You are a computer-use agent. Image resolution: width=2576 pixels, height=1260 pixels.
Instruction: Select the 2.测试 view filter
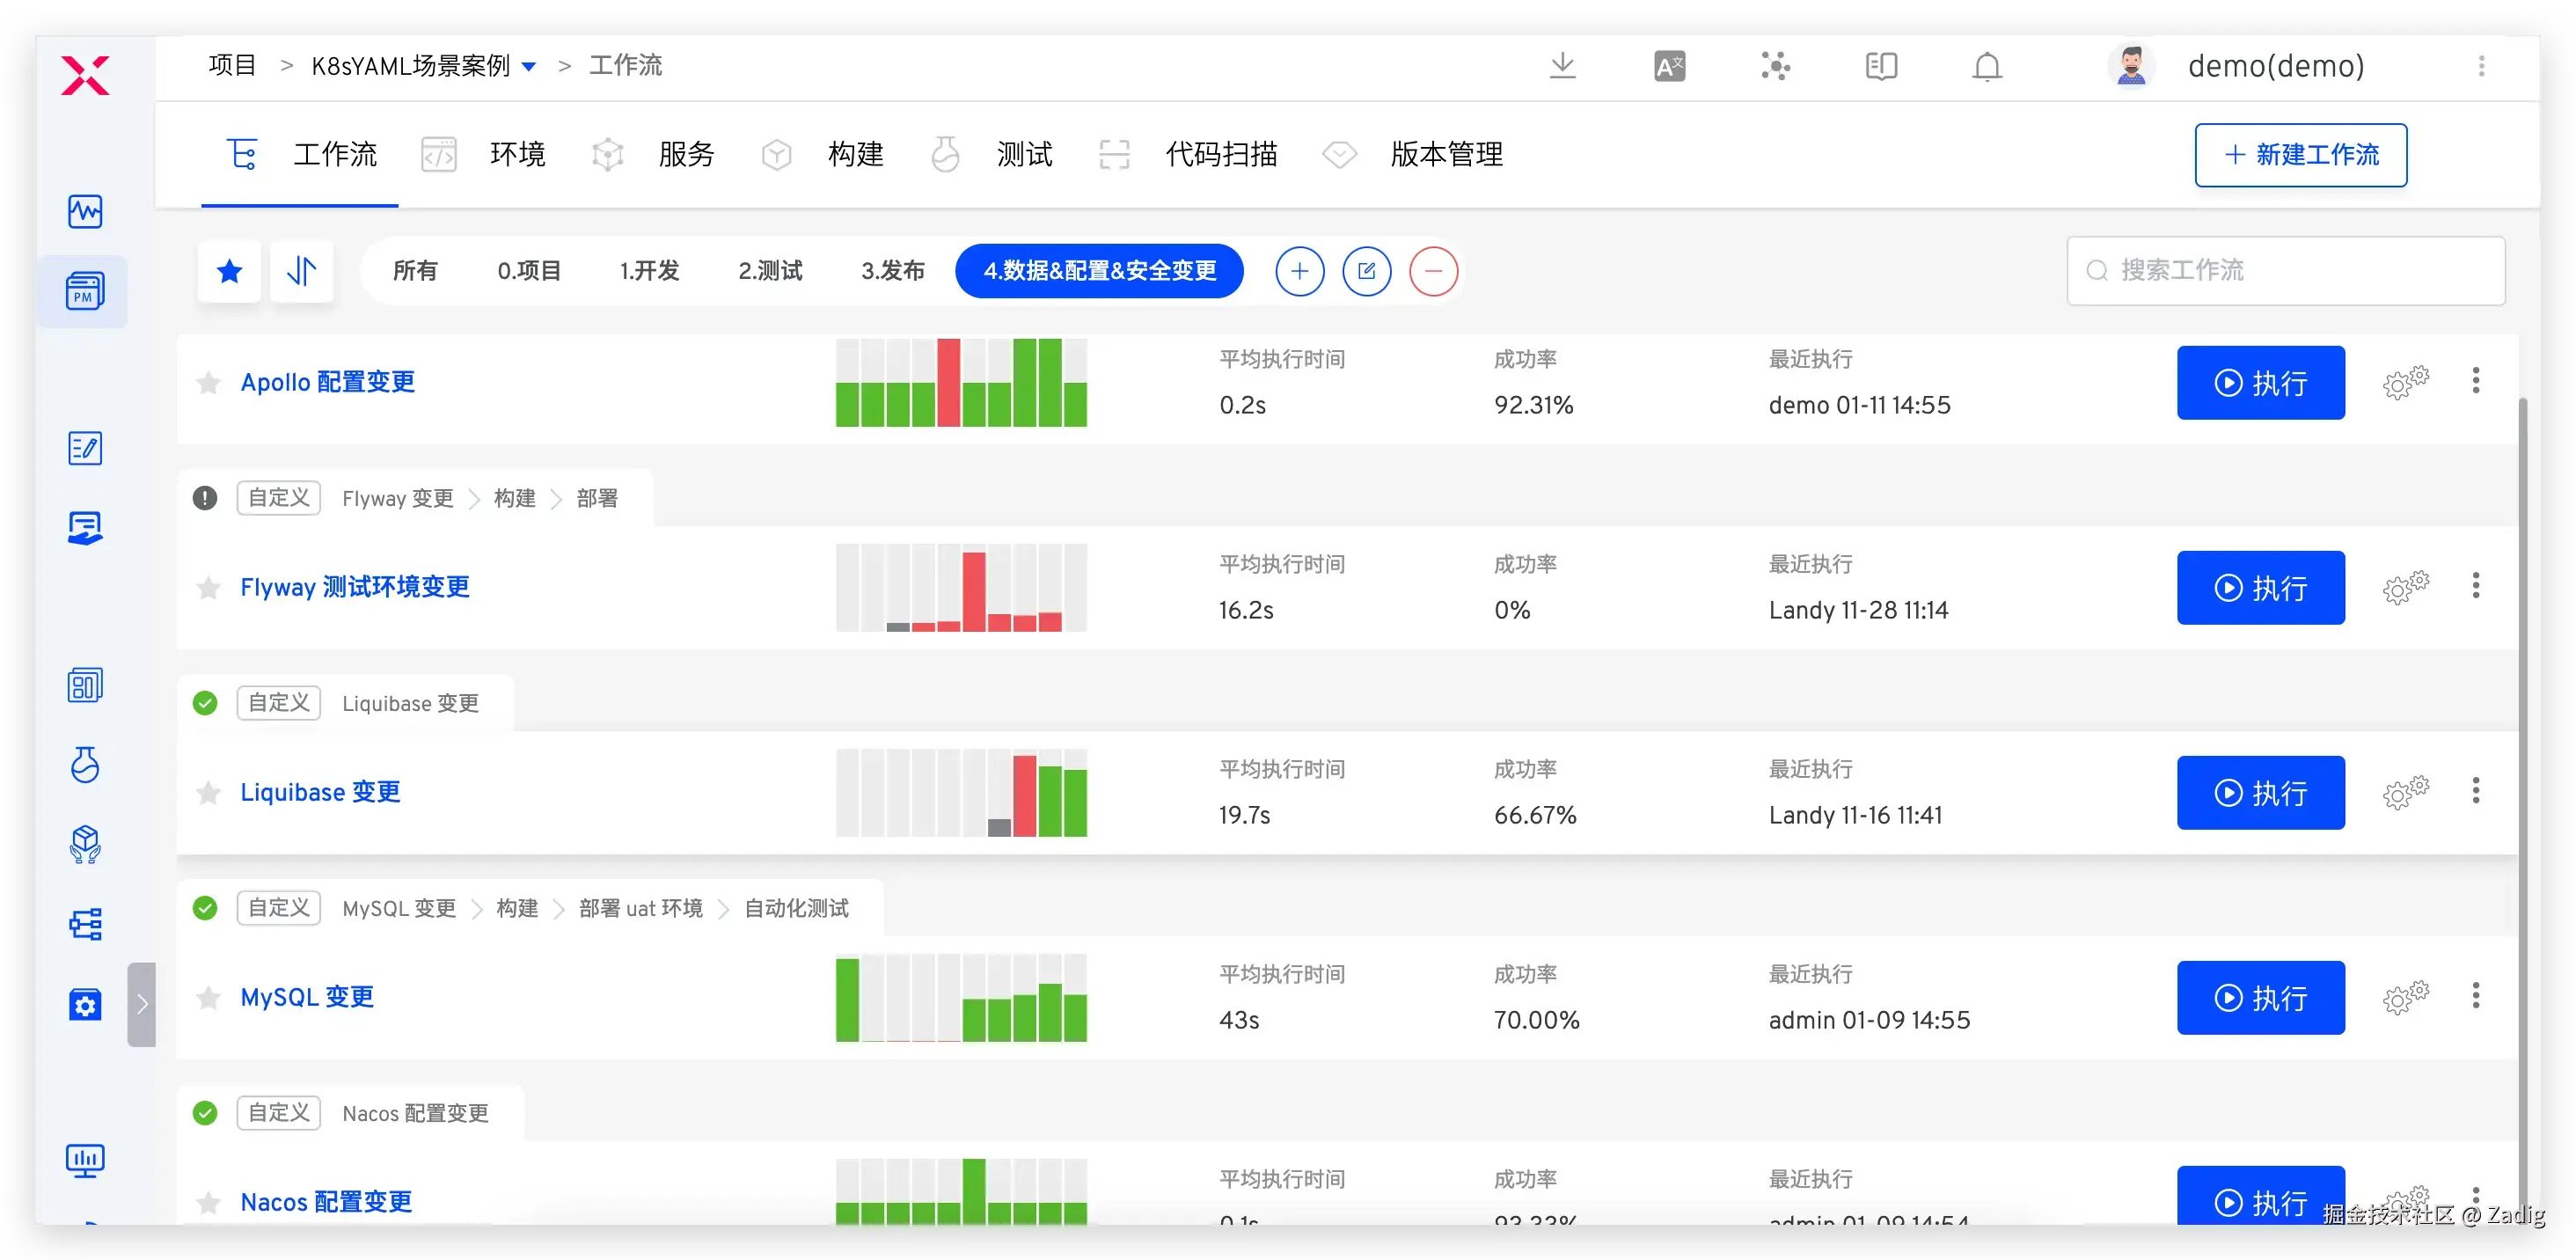click(770, 271)
